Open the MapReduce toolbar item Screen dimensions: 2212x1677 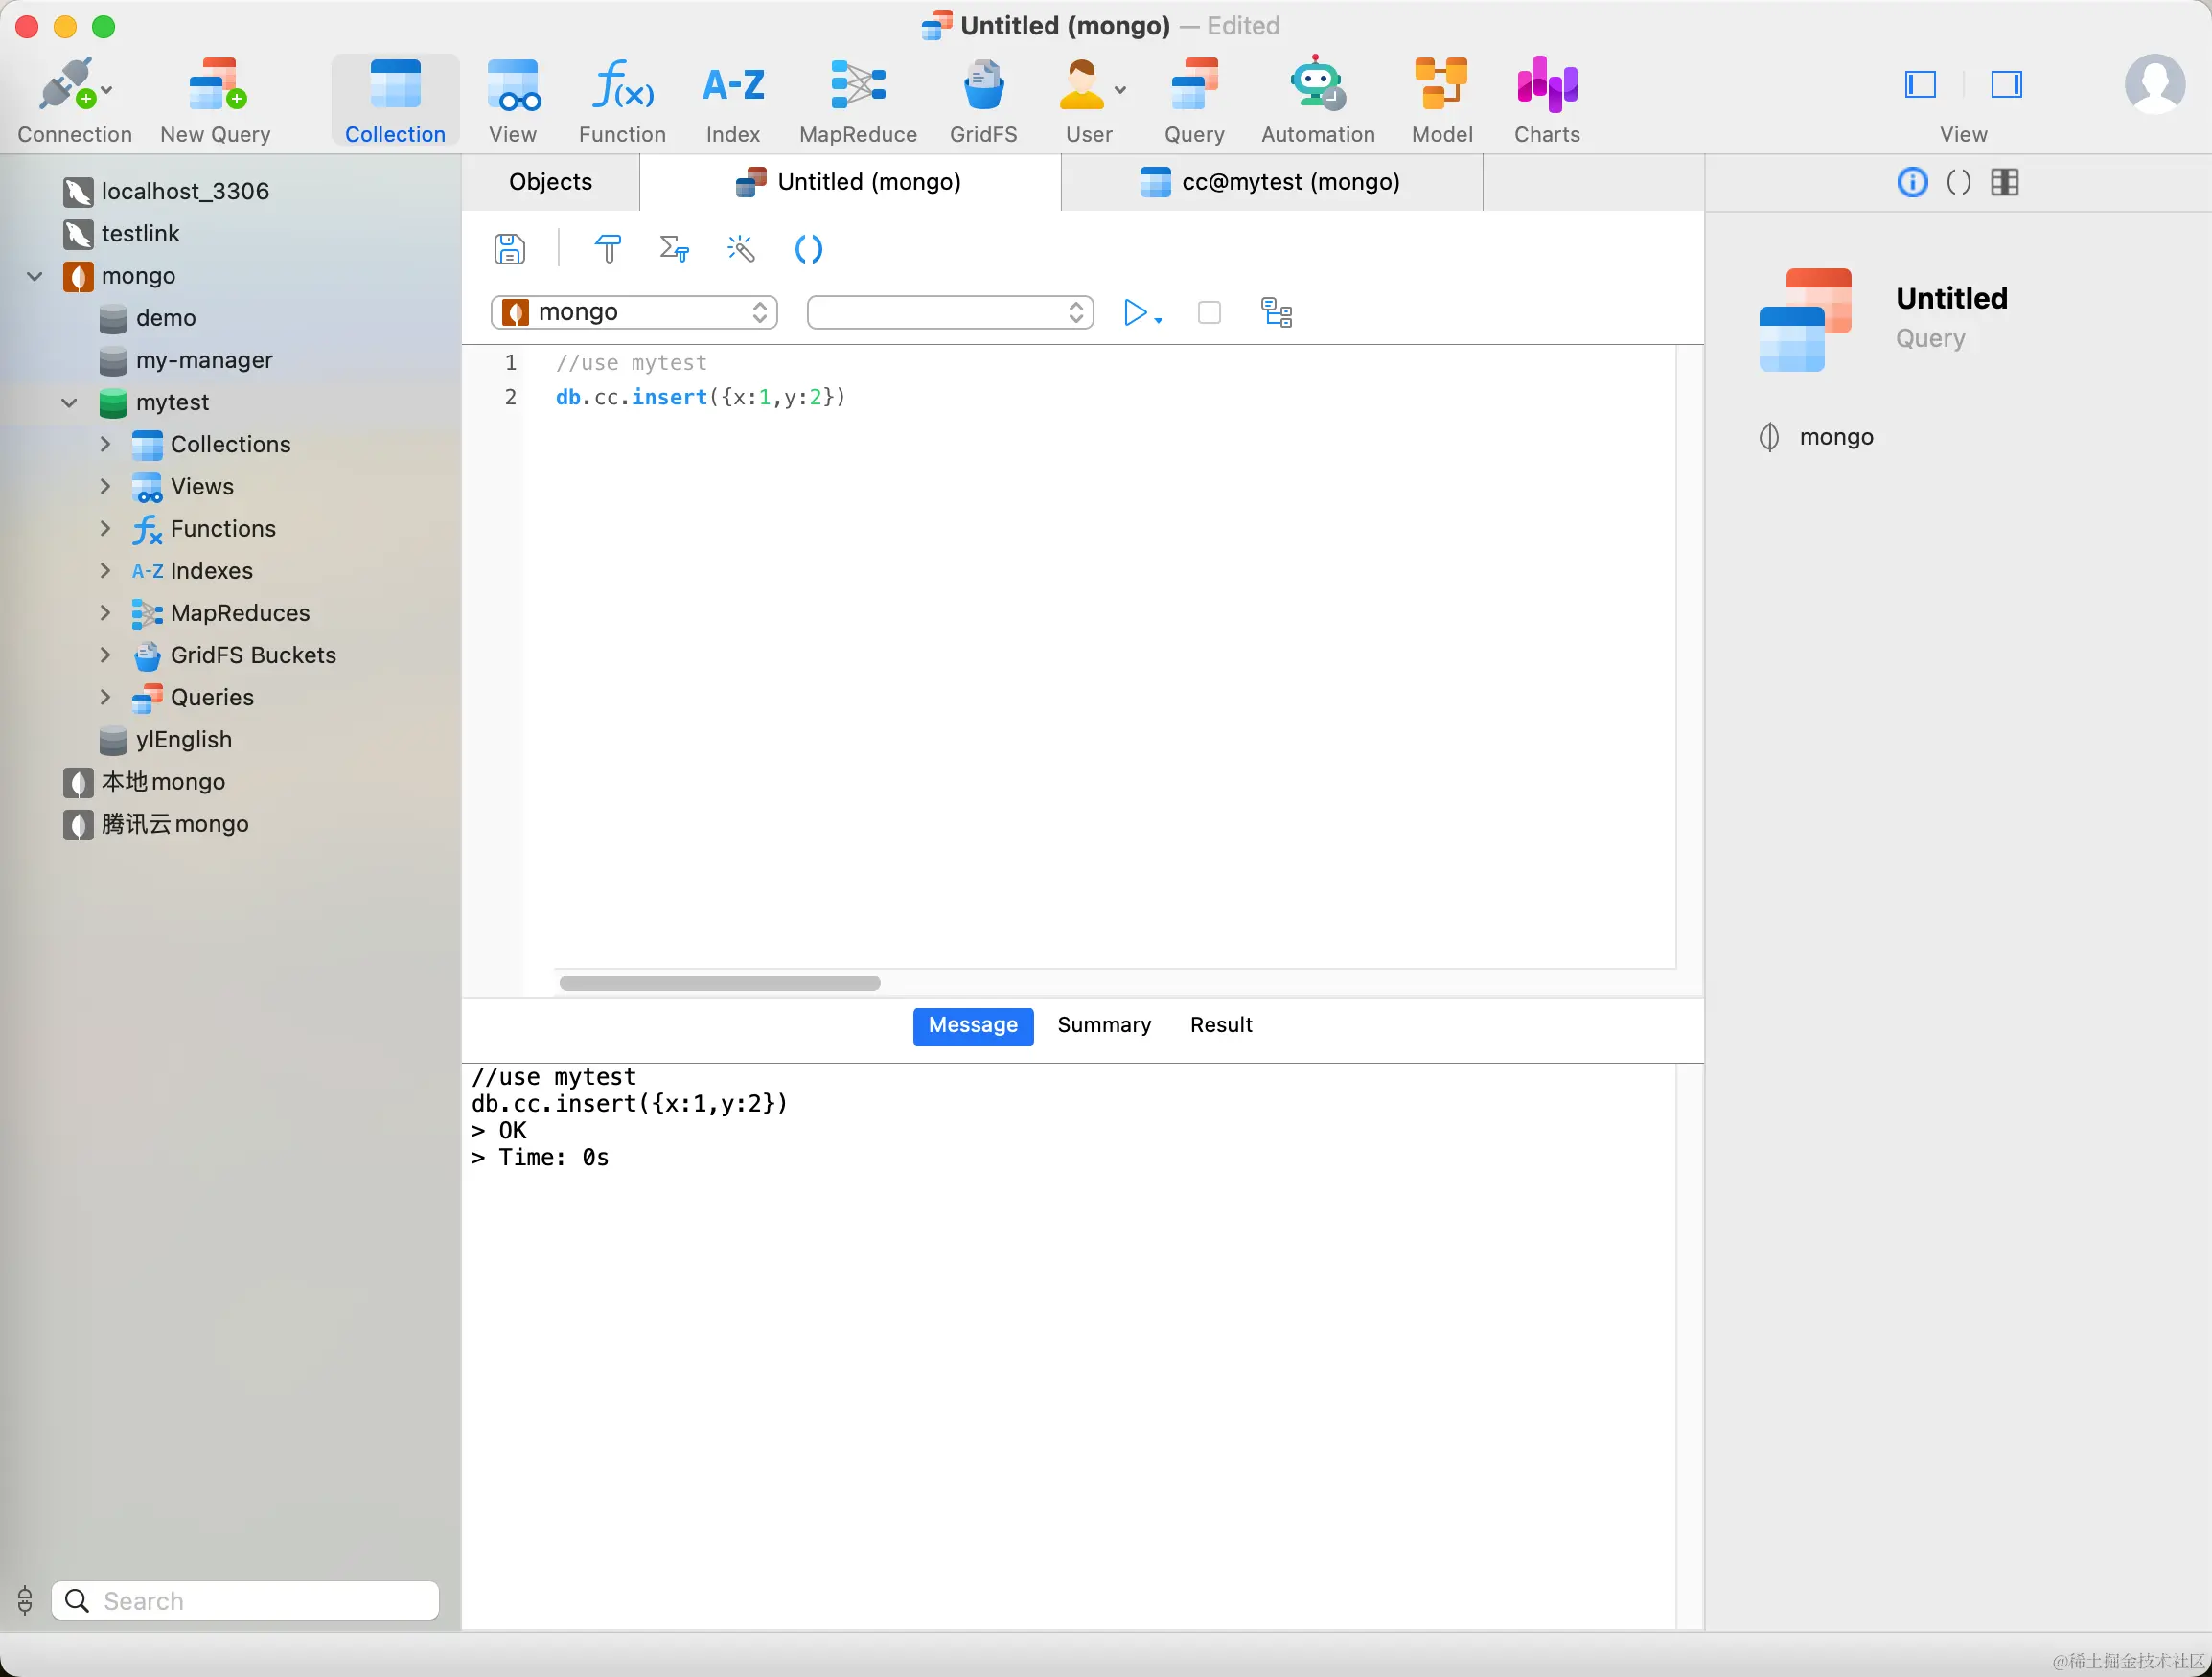click(x=857, y=100)
